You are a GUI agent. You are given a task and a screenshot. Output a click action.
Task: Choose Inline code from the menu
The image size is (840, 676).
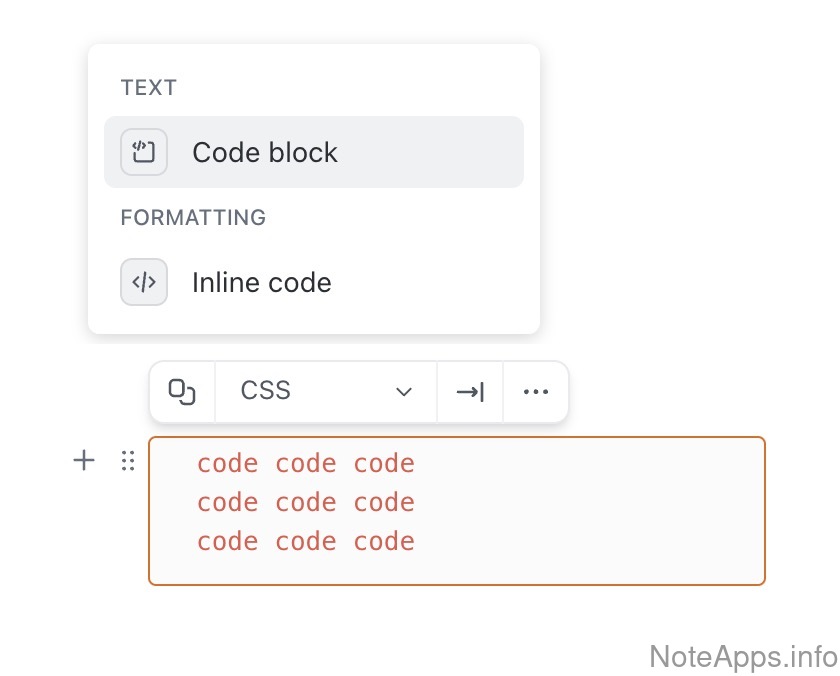[x=262, y=282]
